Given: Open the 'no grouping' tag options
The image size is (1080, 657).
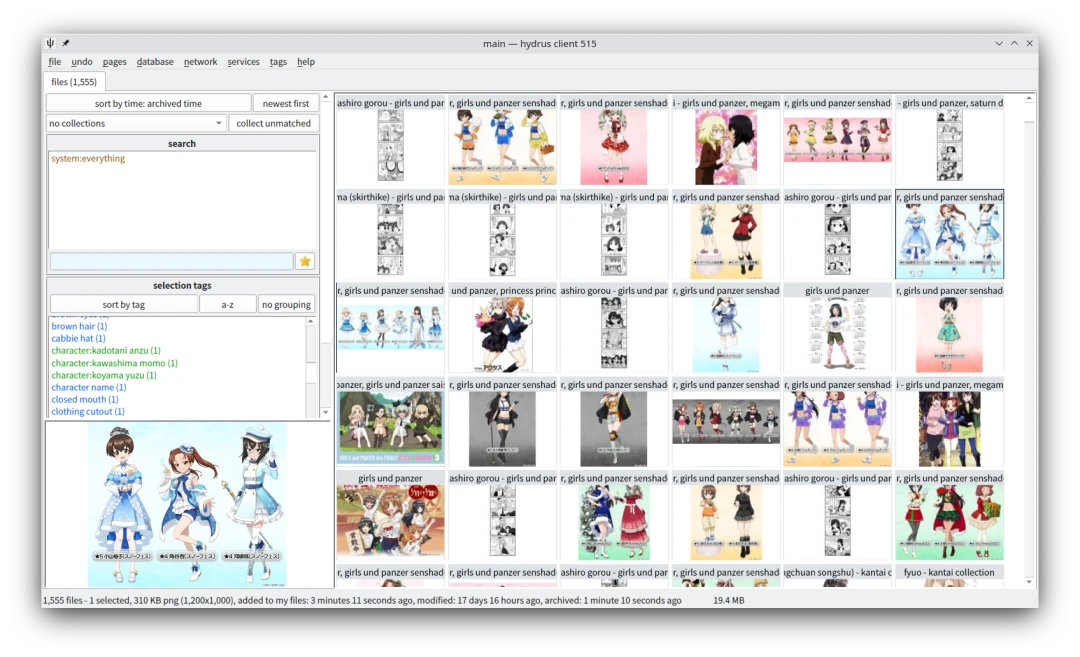Looking at the screenshot, I should tap(287, 304).
